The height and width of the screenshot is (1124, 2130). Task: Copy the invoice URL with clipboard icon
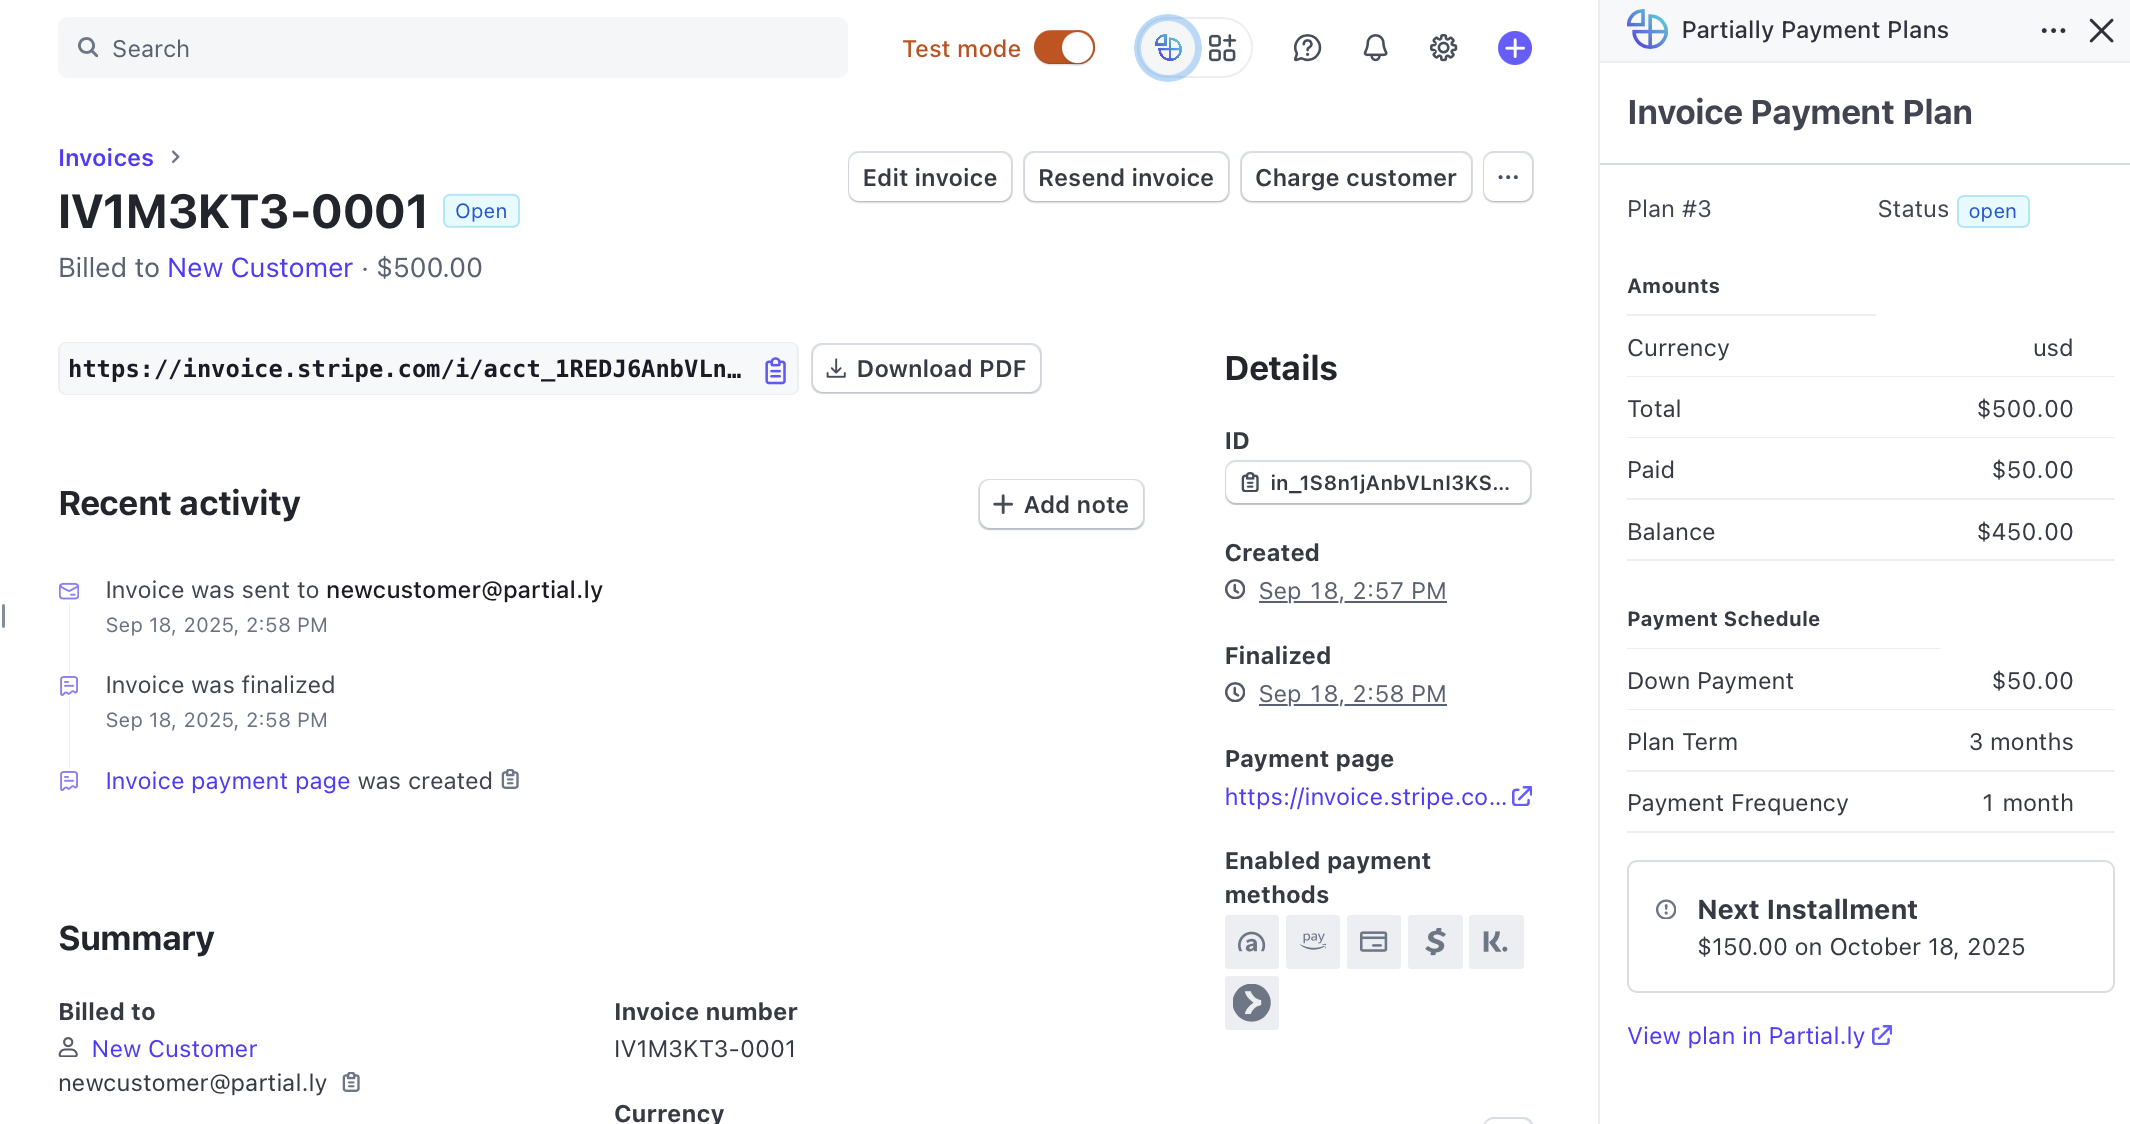[x=775, y=370]
